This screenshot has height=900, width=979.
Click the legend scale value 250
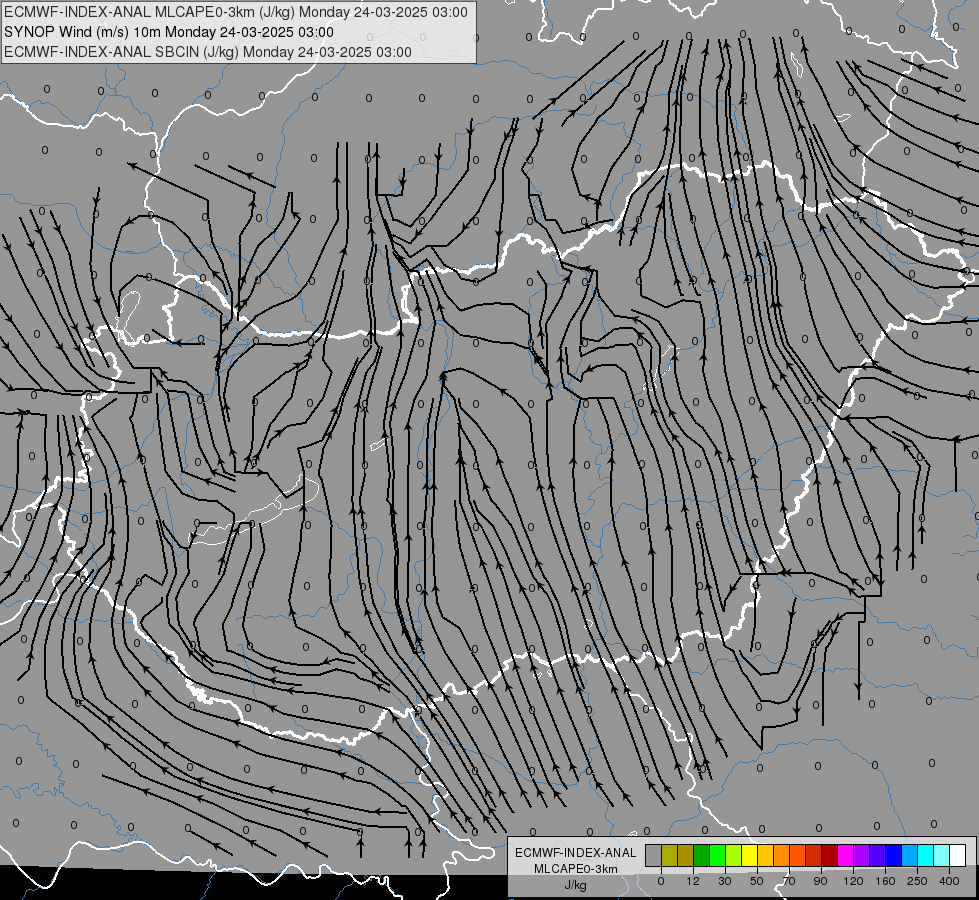[917, 881]
